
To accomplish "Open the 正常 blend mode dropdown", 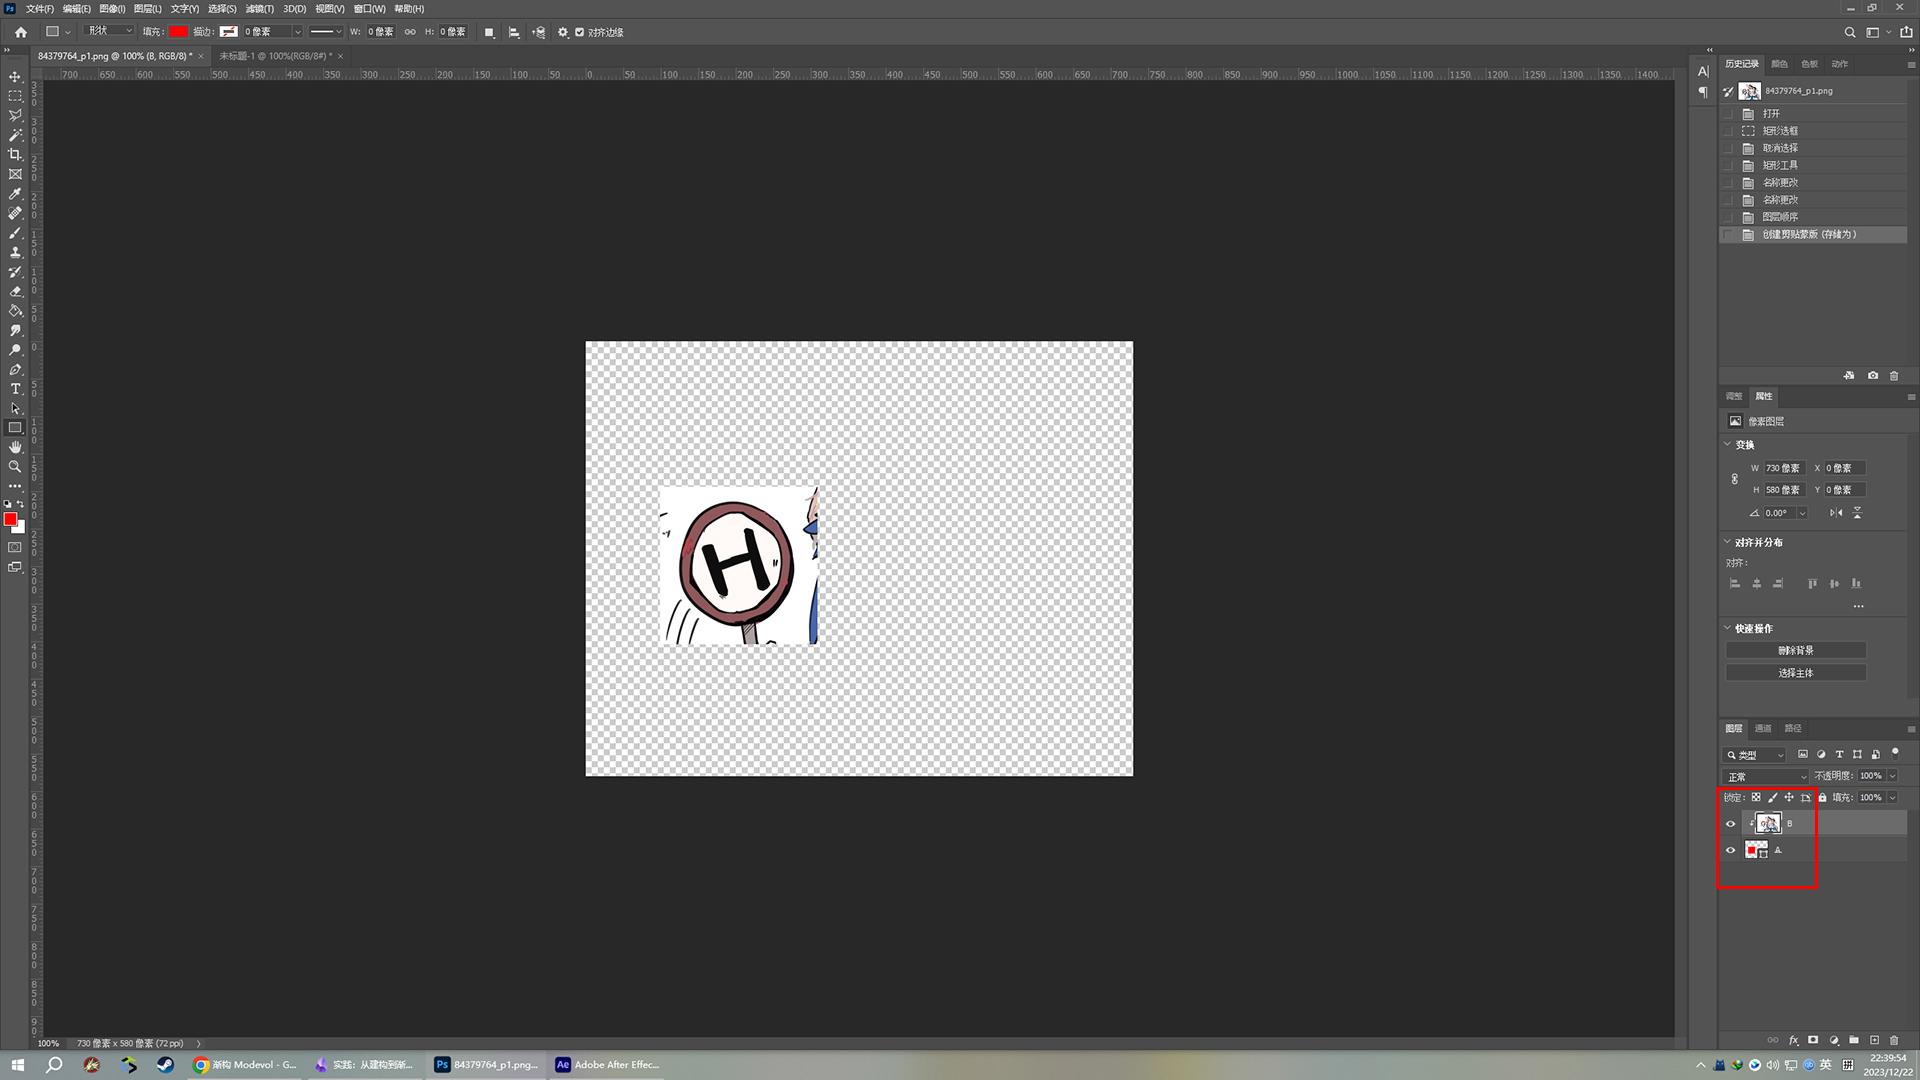I will click(x=1767, y=776).
